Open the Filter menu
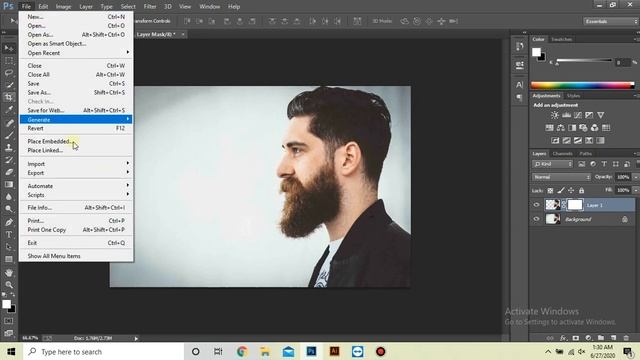This screenshot has width=640, height=360. click(150, 7)
